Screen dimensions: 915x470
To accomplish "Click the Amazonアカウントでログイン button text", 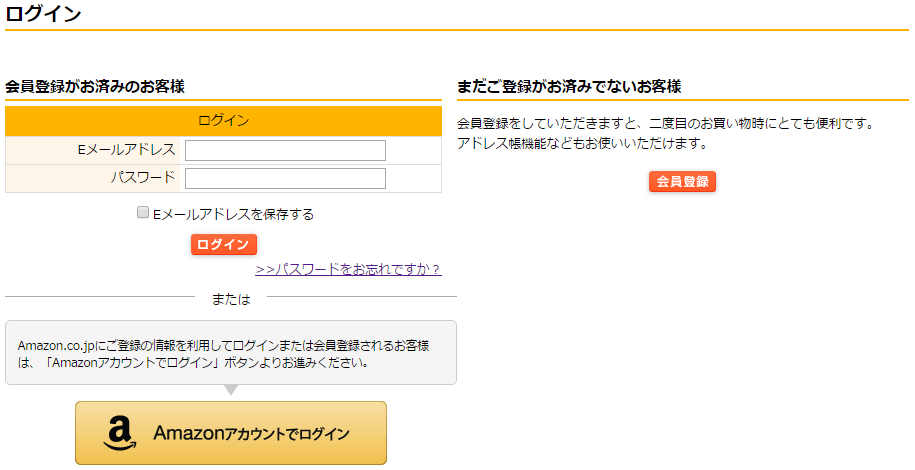I will (251, 433).
